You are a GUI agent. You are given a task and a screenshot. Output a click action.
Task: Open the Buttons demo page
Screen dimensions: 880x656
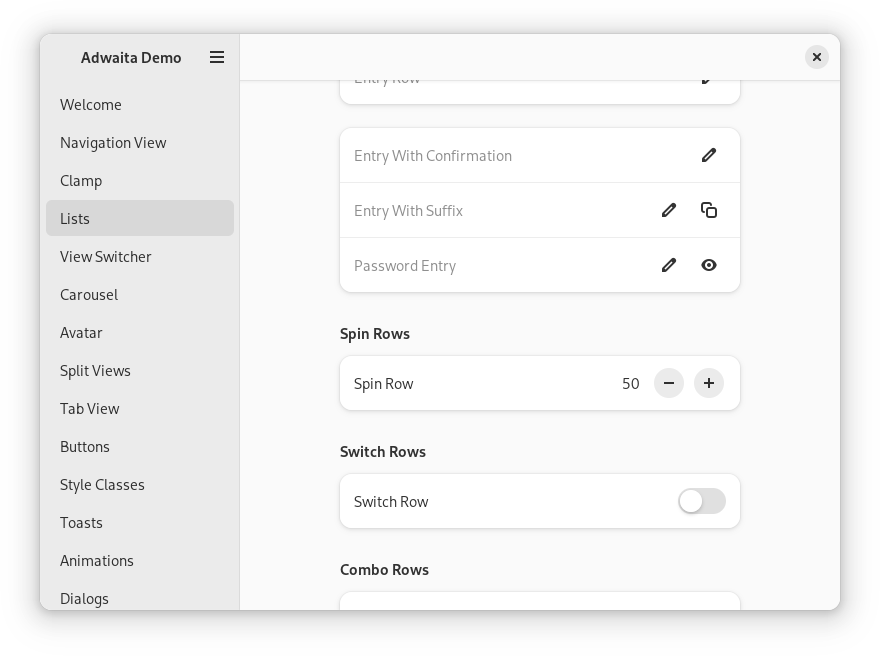[140, 447]
